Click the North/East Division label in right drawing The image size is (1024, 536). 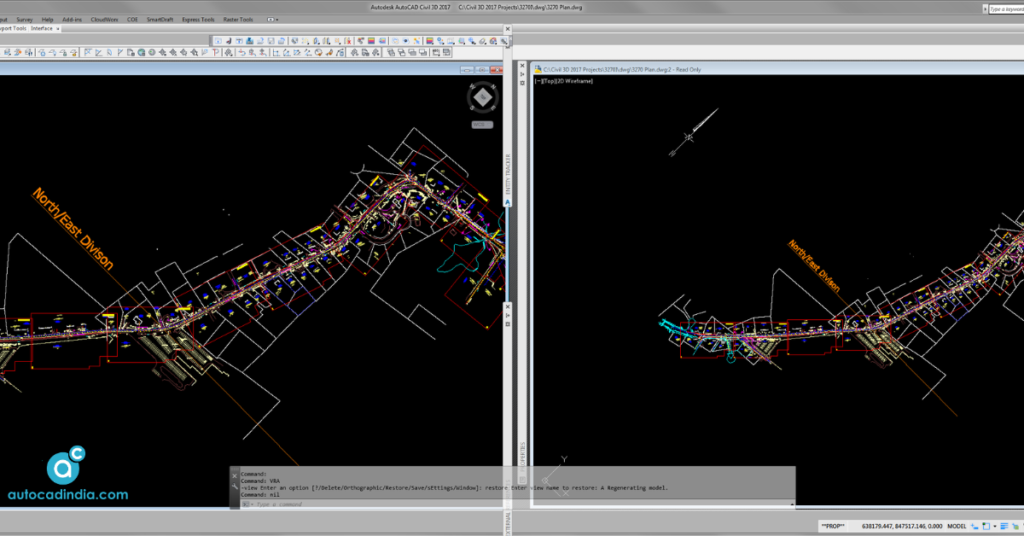pos(814,266)
